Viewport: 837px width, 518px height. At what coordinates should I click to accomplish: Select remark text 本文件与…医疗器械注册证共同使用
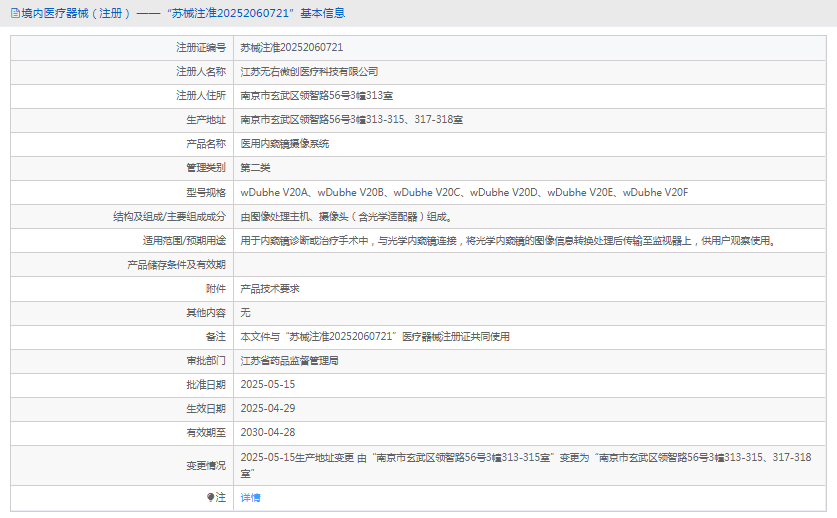click(375, 337)
